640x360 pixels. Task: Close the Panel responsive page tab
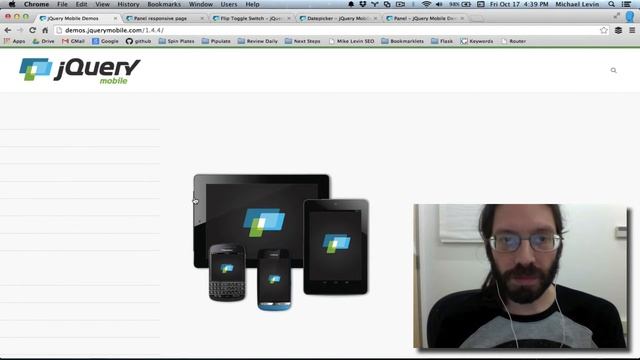pyautogui.click(x=202, y=18)
